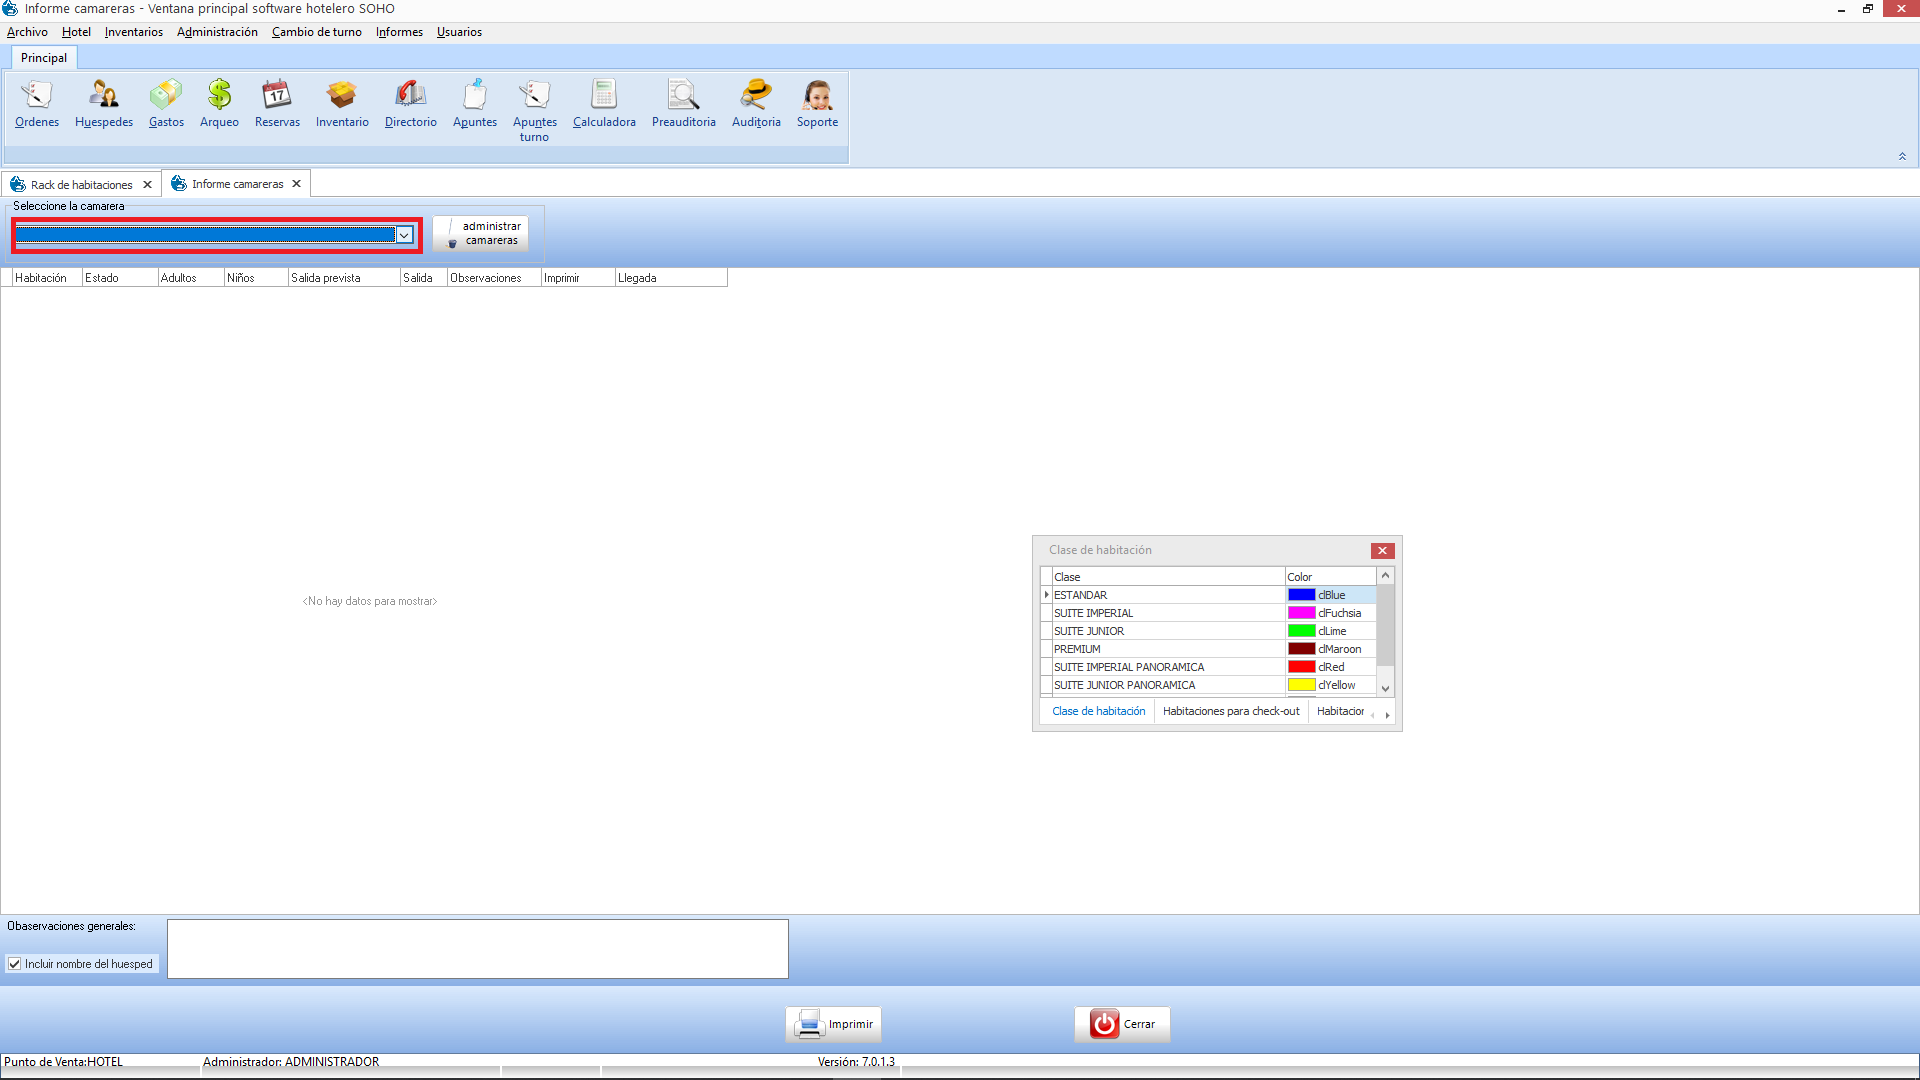
Task: Open the Informes menu
Action: [399, 32]
